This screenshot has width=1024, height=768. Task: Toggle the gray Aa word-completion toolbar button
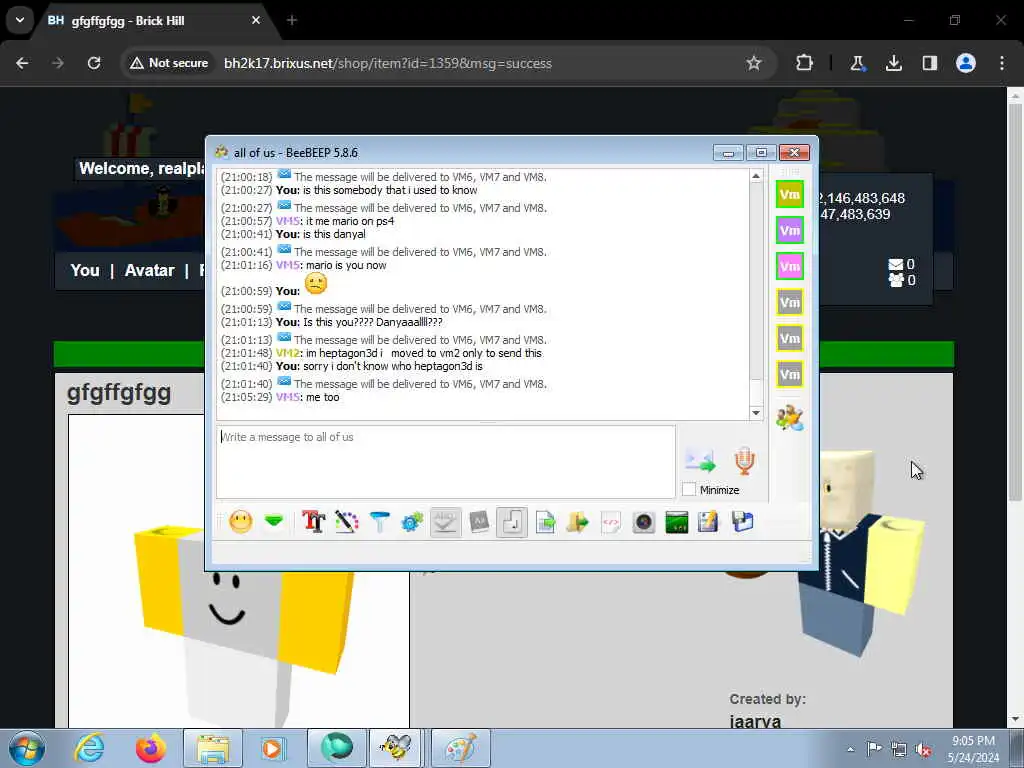pyautogui.click(x=479, y=522)
